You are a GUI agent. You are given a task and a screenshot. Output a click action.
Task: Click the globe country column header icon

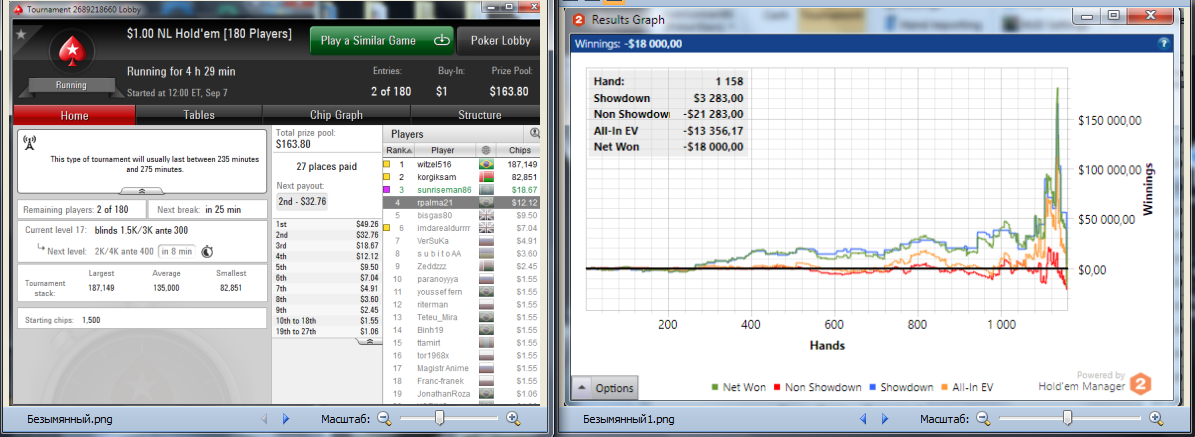(486, 150)
